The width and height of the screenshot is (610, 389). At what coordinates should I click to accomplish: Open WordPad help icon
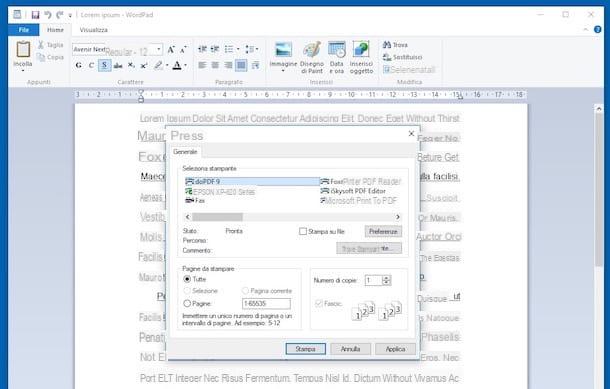[x=598, y=30]
